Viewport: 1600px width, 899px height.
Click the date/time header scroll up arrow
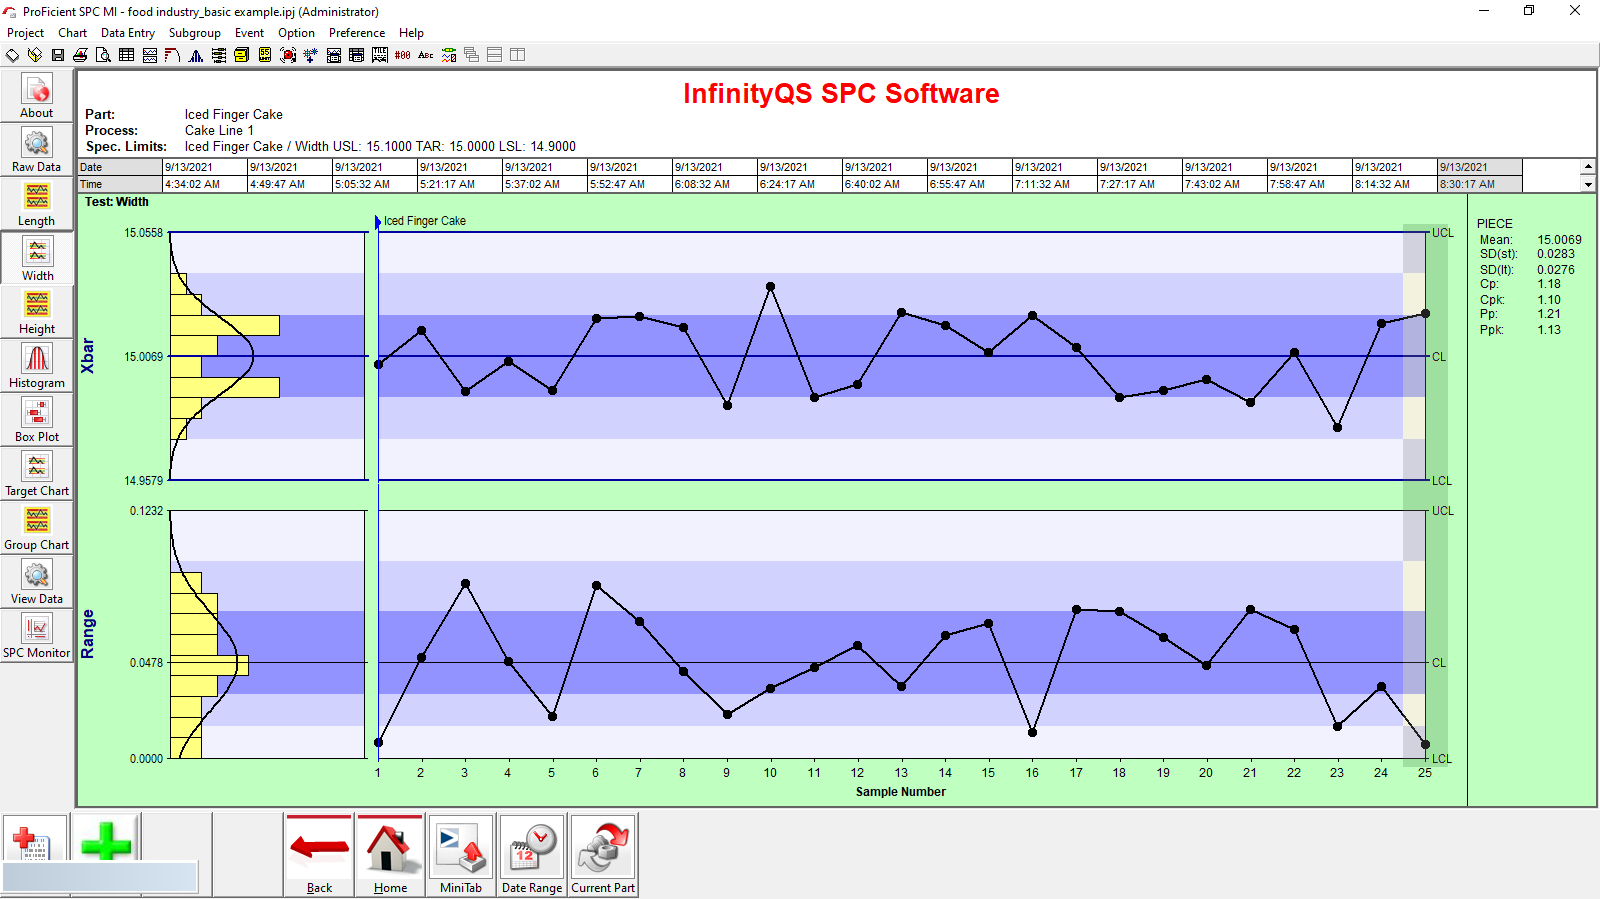tap(1588, 166)
